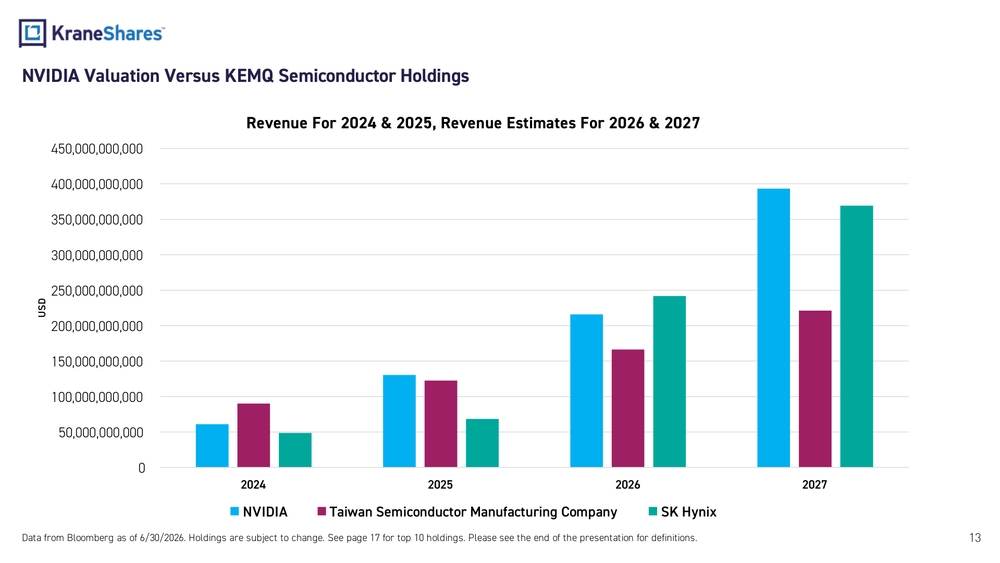The image size is (1000, 563).
Task: Click the KraneShares square logo icon
Action: (x=33, y=33)
